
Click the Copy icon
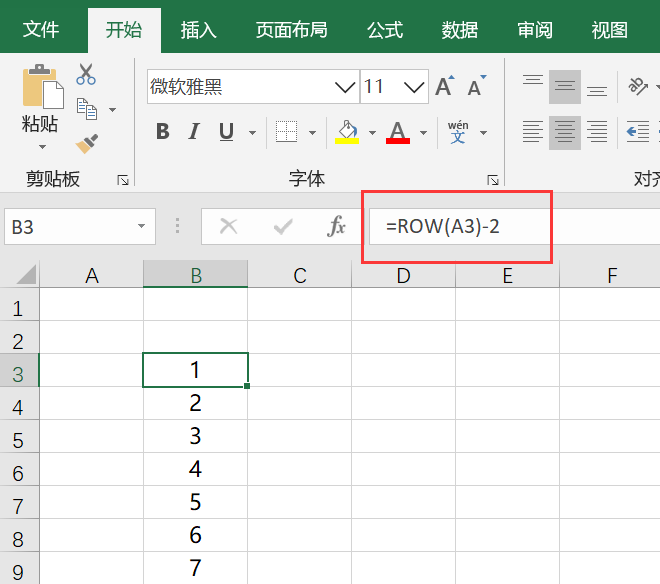[87, 109]
